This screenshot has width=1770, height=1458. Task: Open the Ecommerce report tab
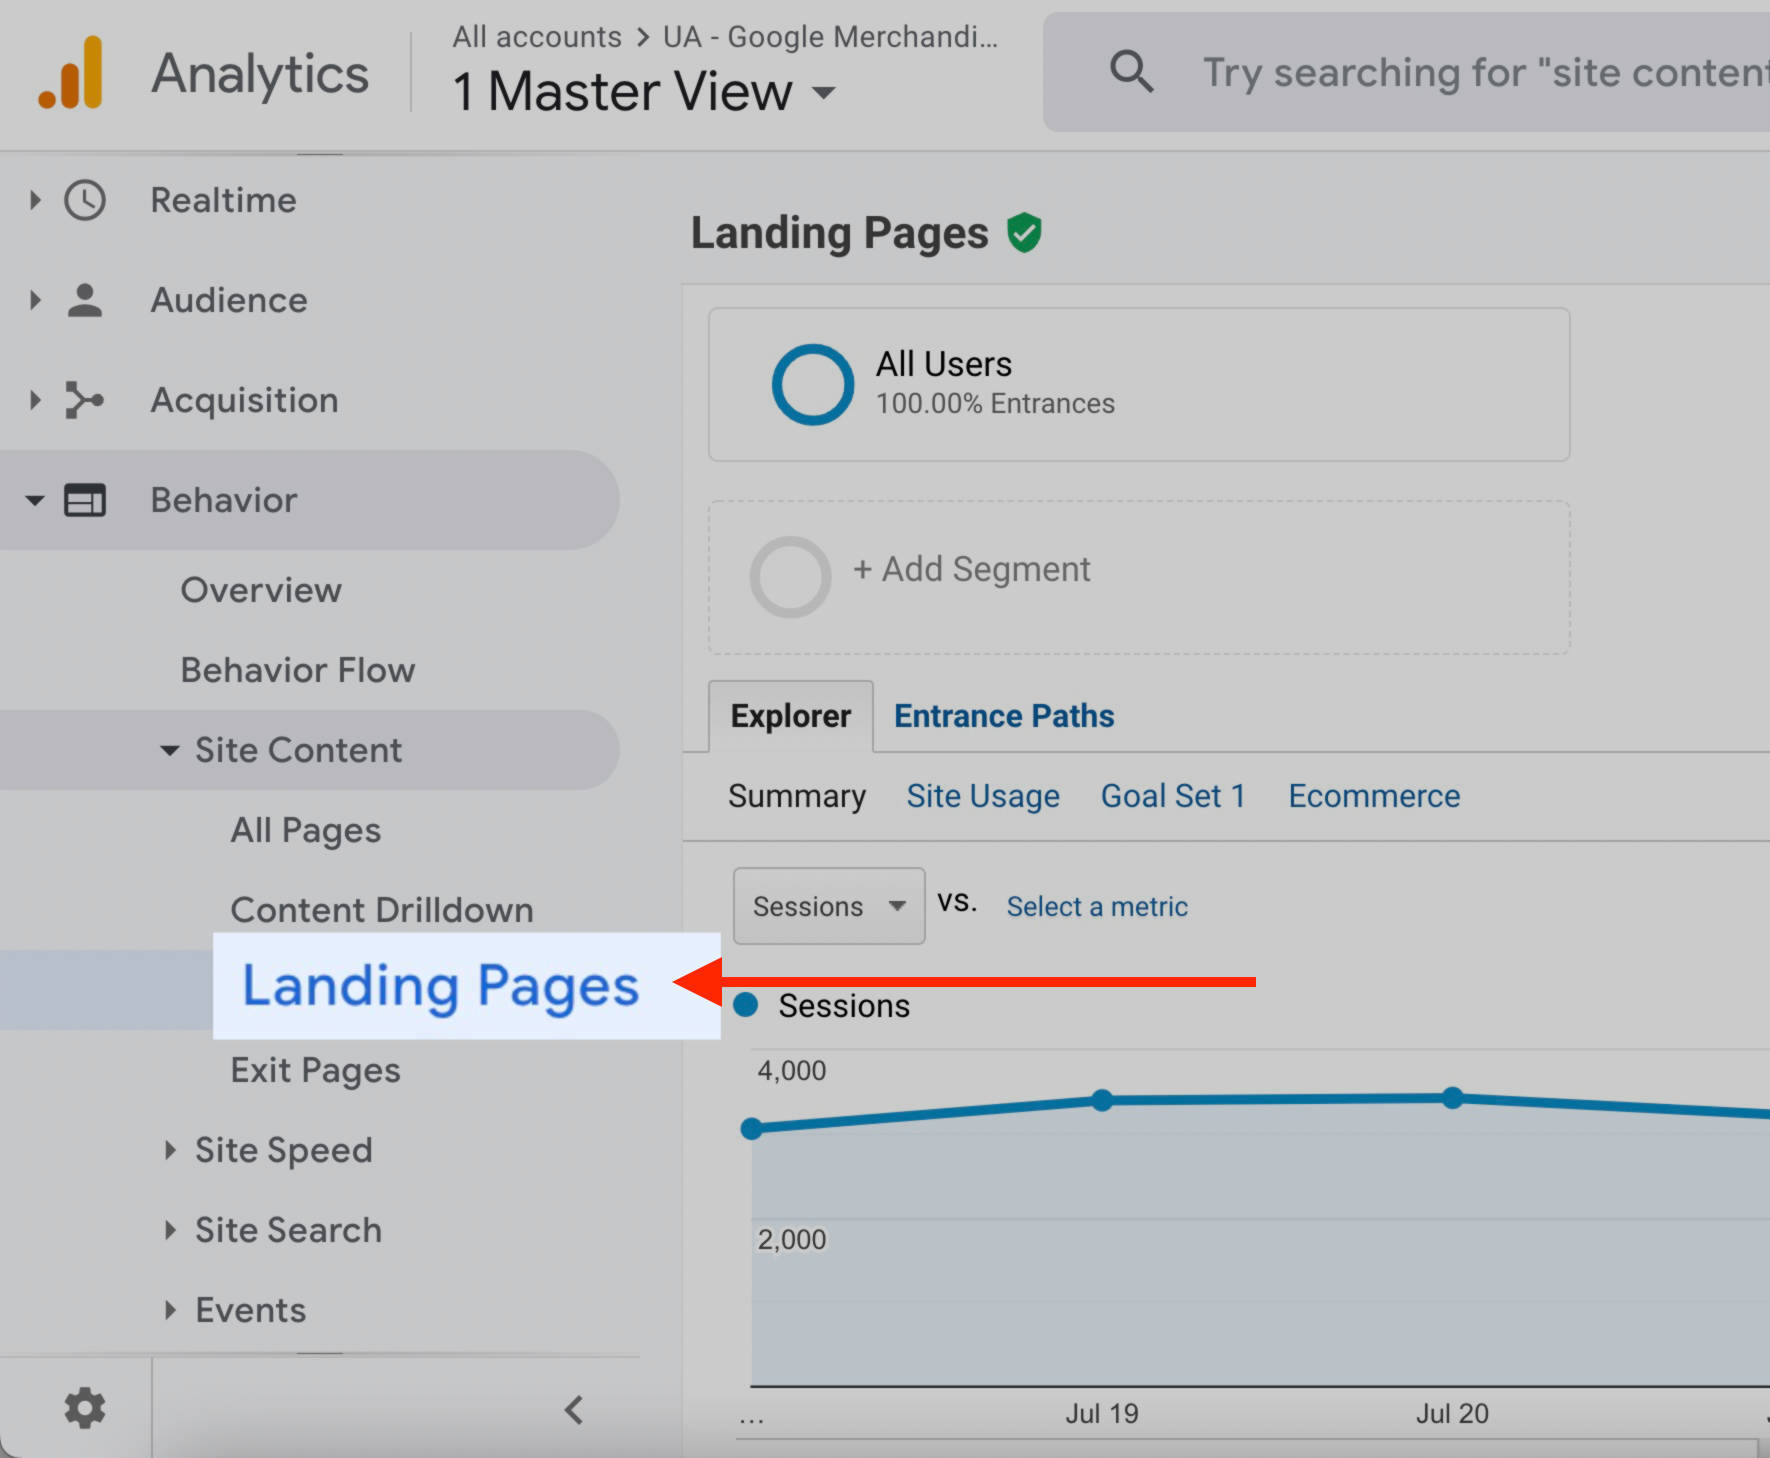point(1373,796)
